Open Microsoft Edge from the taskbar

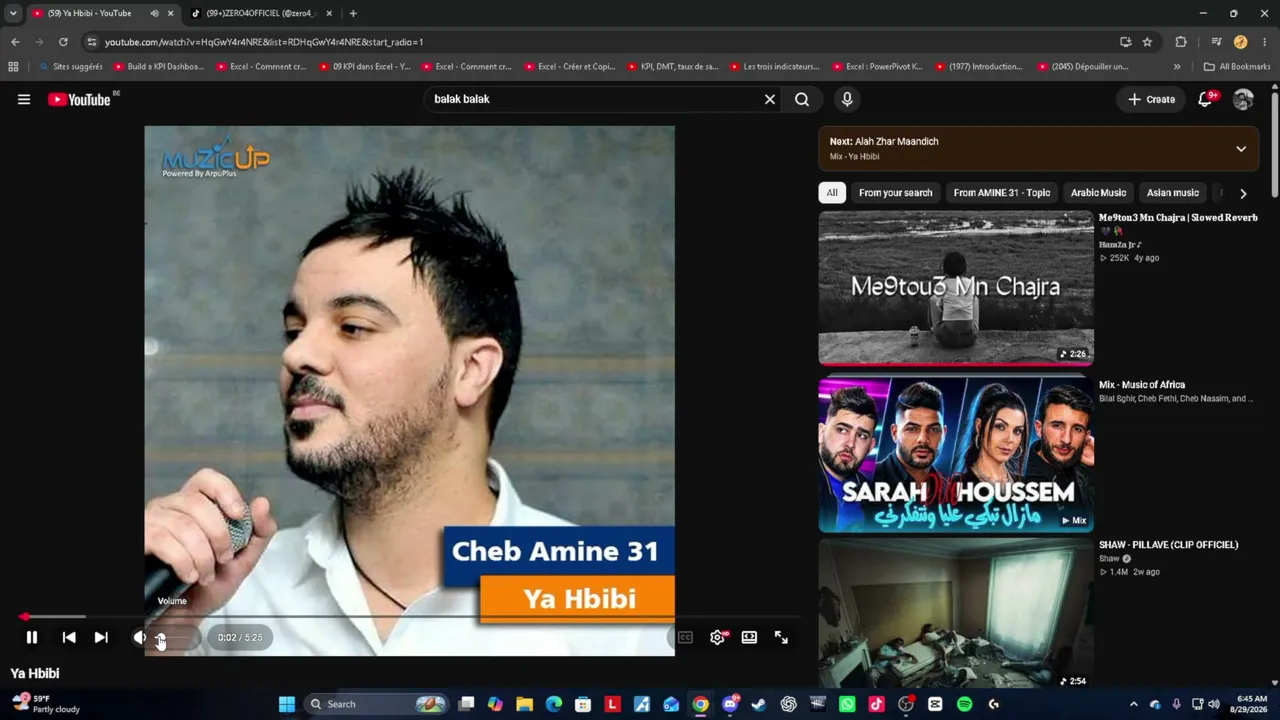pos(554,704)
